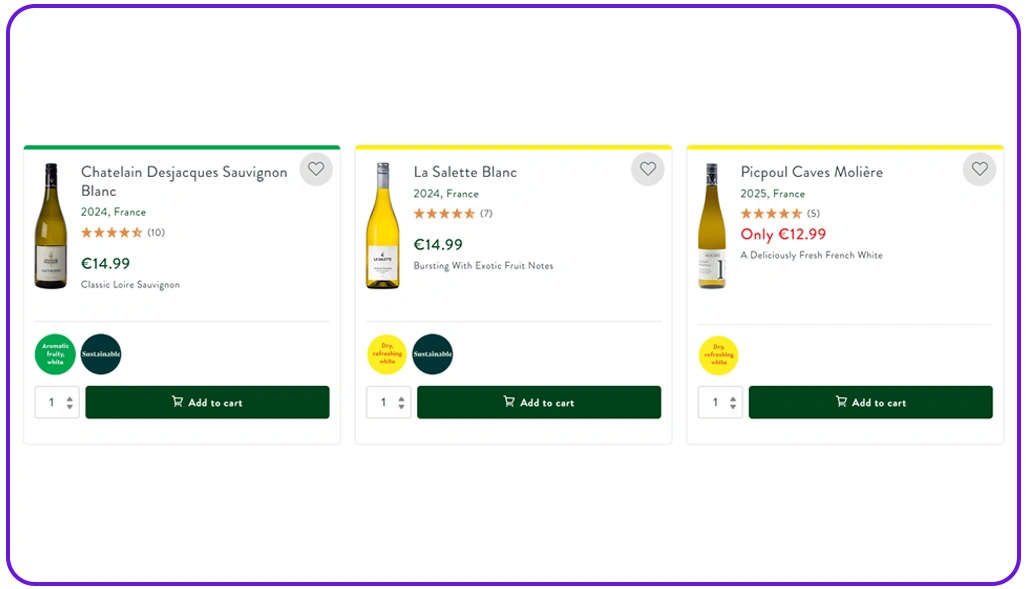Select the Sustainable badge on the La Salette card

[432, 354]
